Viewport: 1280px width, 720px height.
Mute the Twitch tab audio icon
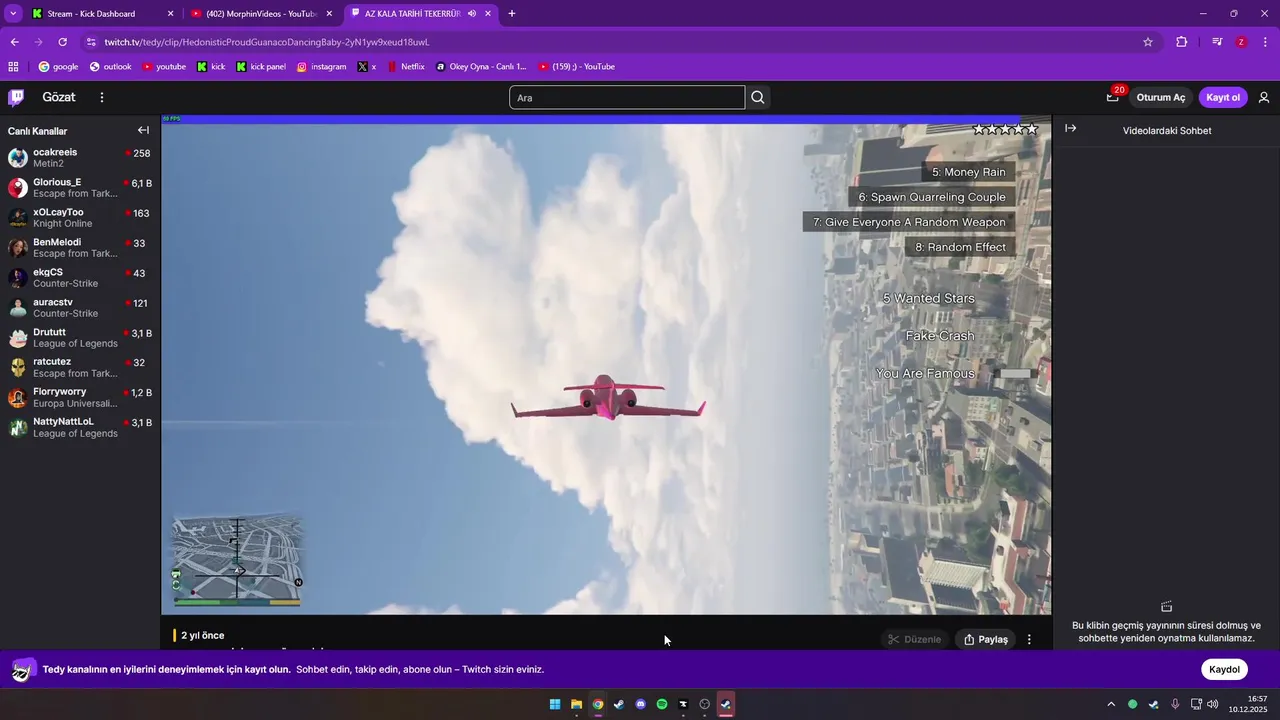point(471,14)
